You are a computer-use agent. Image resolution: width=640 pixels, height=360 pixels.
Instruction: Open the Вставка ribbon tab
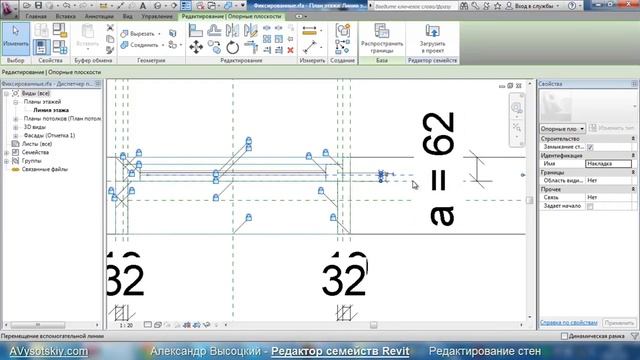tap(66, 16)
